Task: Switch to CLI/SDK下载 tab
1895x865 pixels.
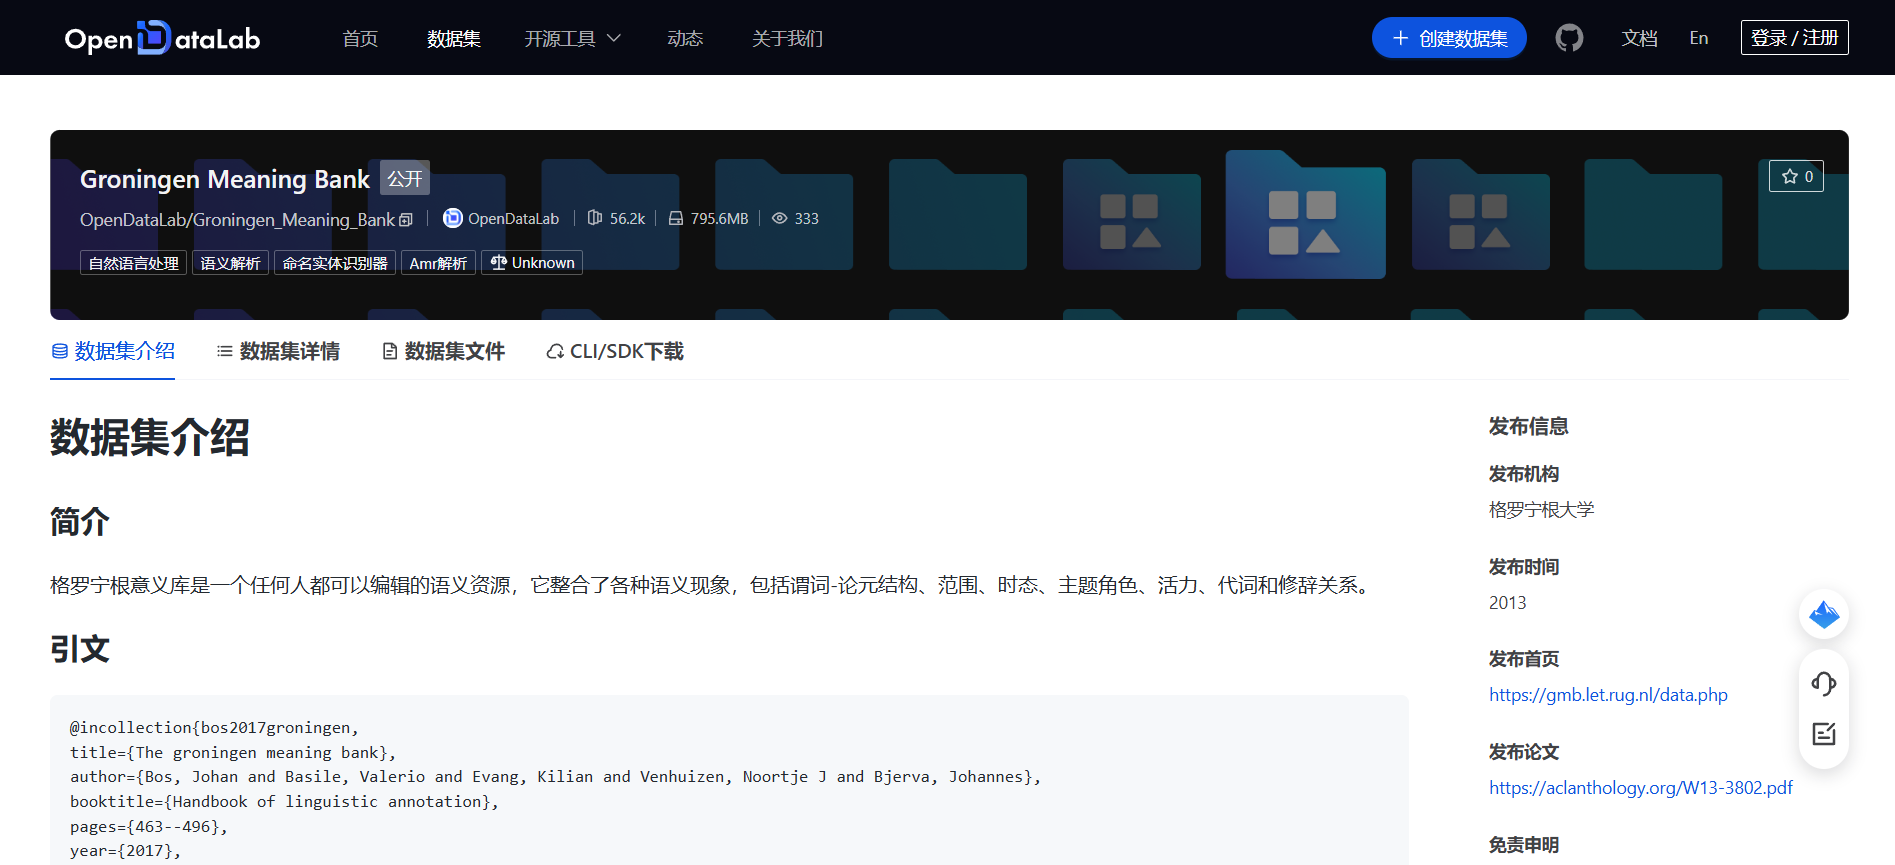Action: [615, 351]
